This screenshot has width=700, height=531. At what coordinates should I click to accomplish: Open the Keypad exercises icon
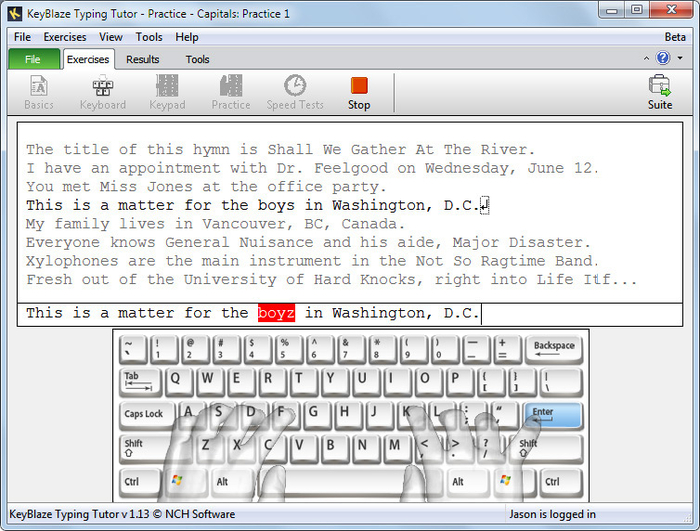coord(167,92)
